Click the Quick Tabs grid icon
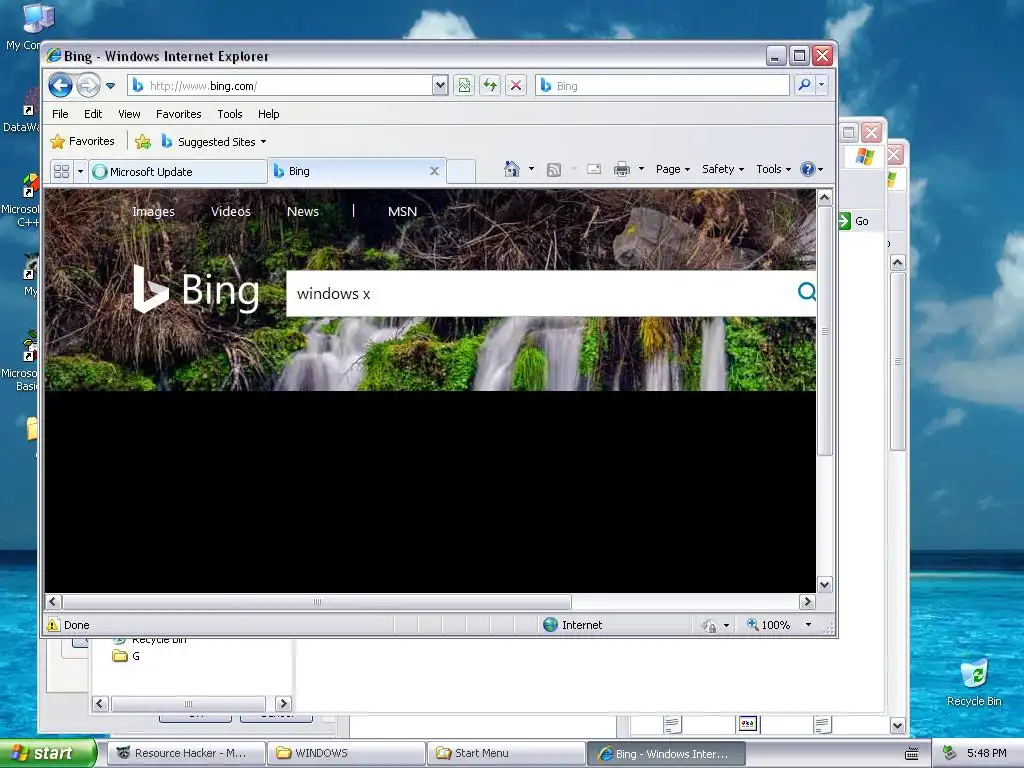The height and width of the screenshot is (768, 1024). [61, 172]
